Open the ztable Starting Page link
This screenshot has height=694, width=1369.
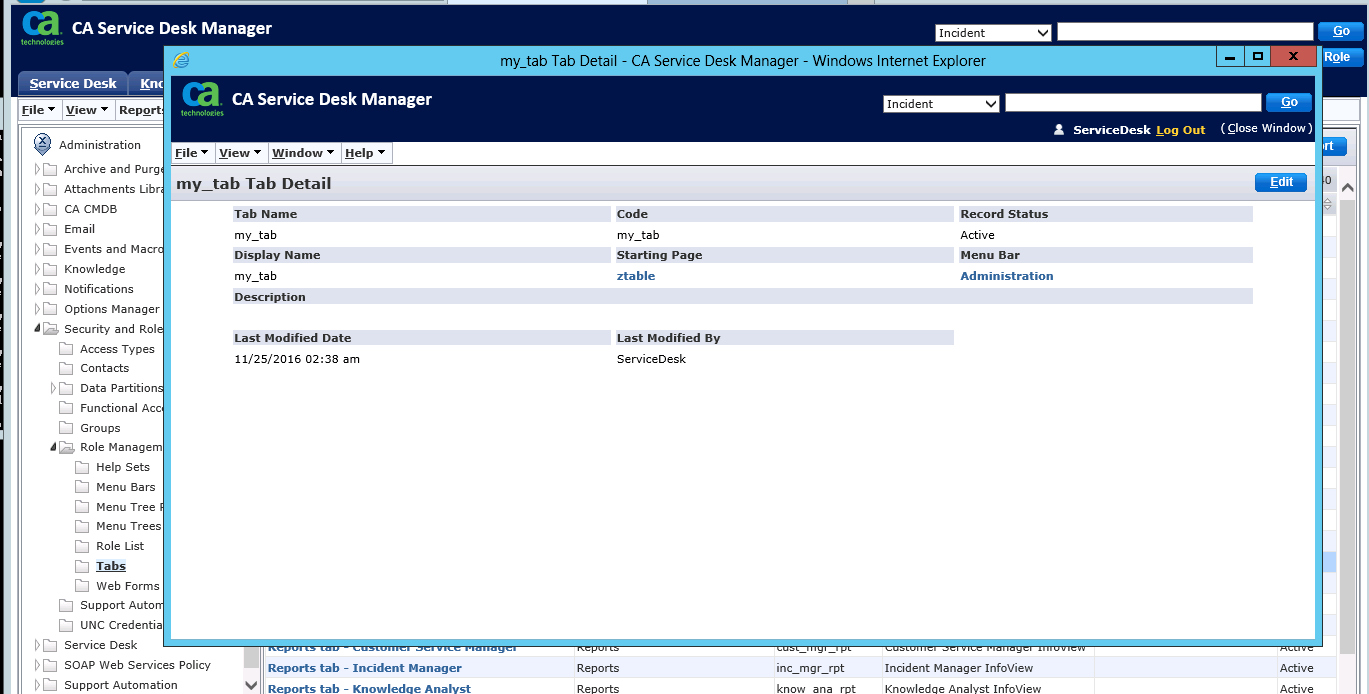click(636, 276)
